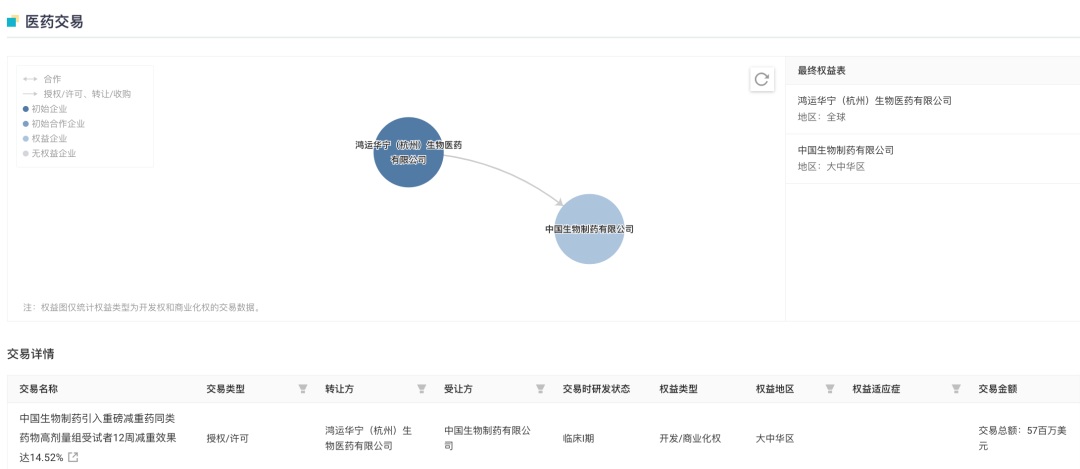Click the graph footnote starting 注：权益图仅统计
1080x469 pixels.
point(142,308)
